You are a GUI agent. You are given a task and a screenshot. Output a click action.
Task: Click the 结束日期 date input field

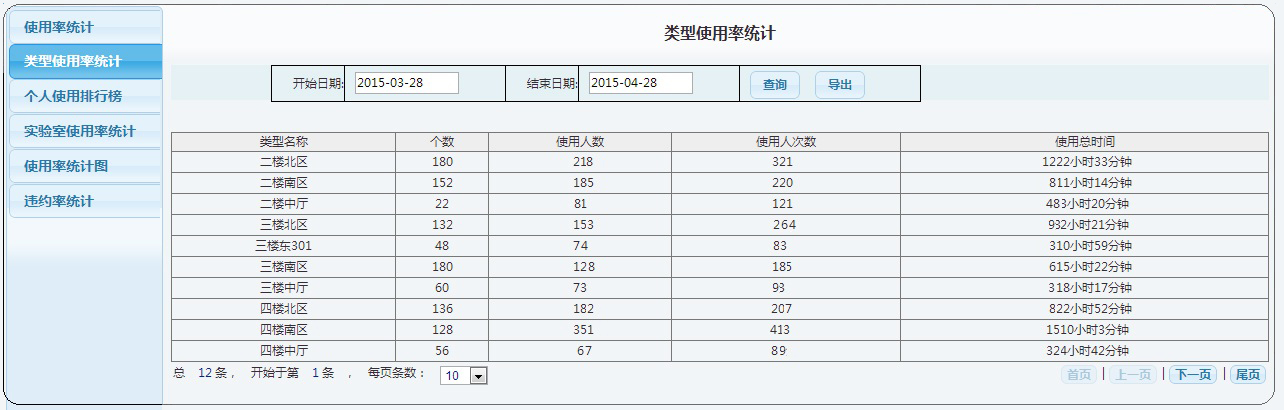[640, 83]
